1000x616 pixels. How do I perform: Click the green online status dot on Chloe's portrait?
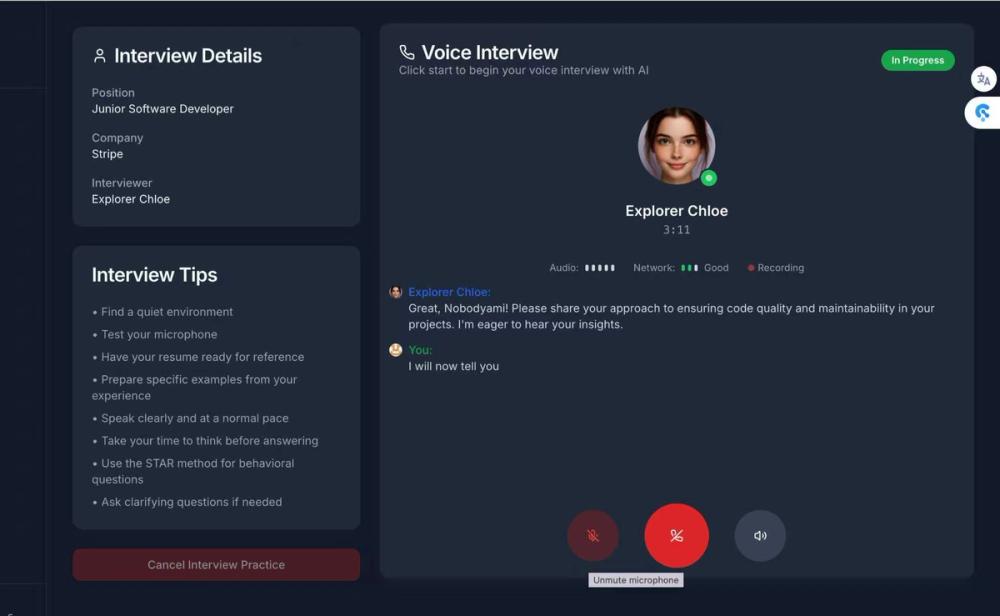707,177
